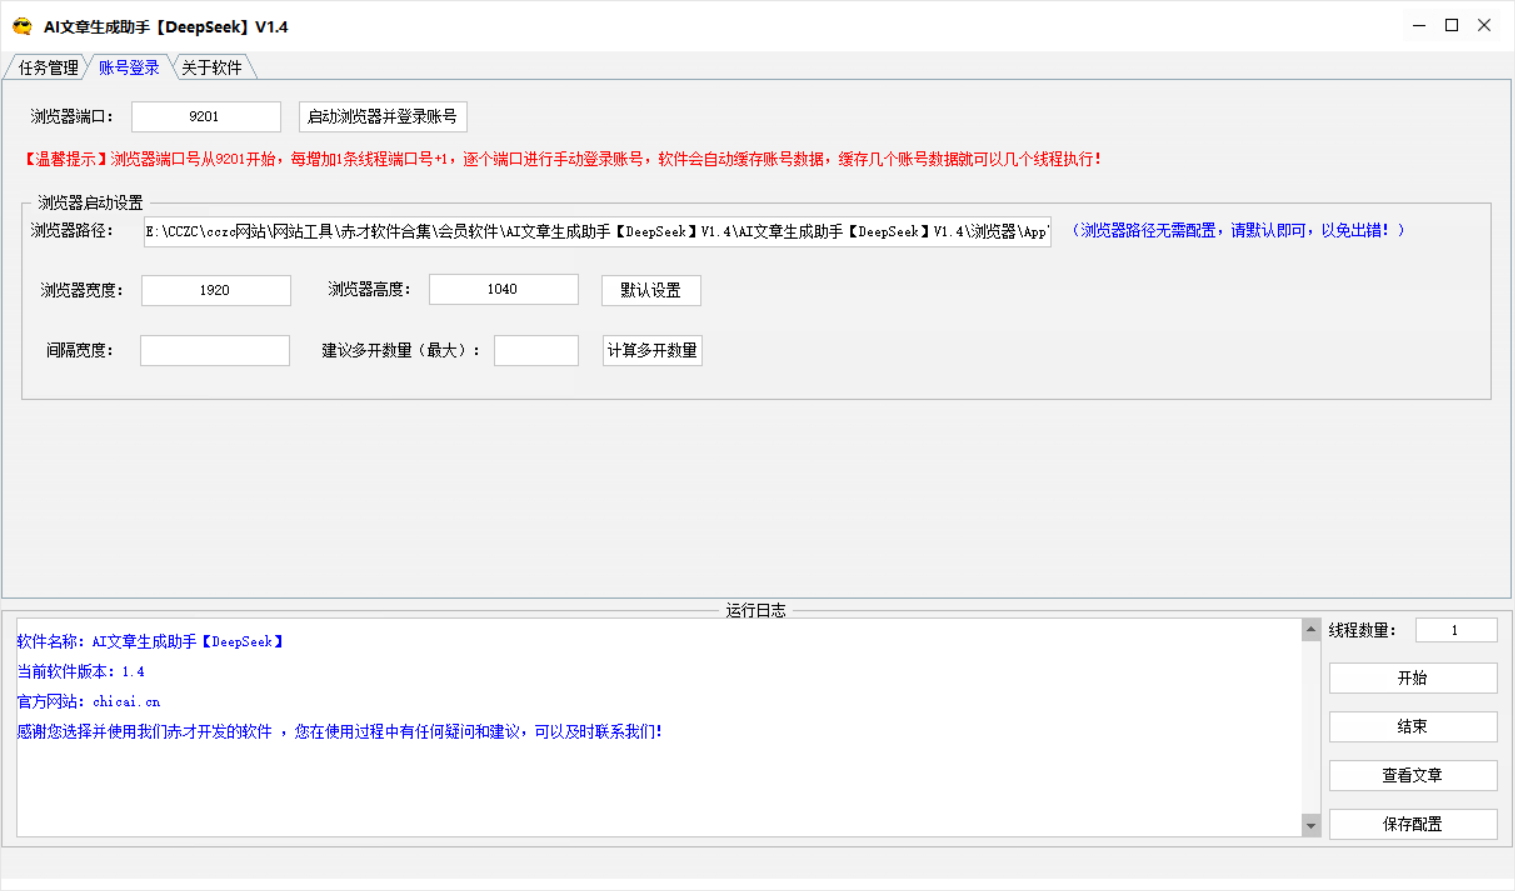Screen dimensions: 1515x891
Task: Click the red 温馨提示 warning text
Action: pyautogui.click(x=562, y=159)
